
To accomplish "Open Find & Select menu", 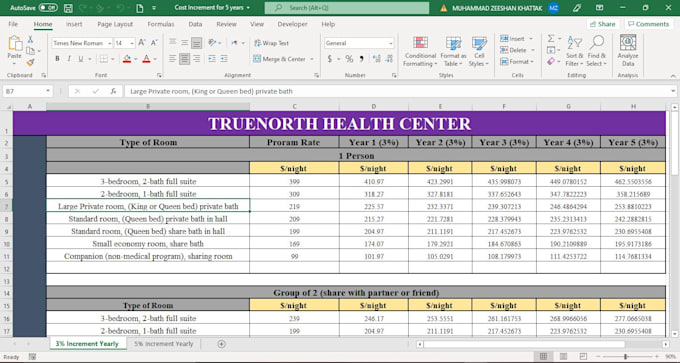I will pos(597,51).
